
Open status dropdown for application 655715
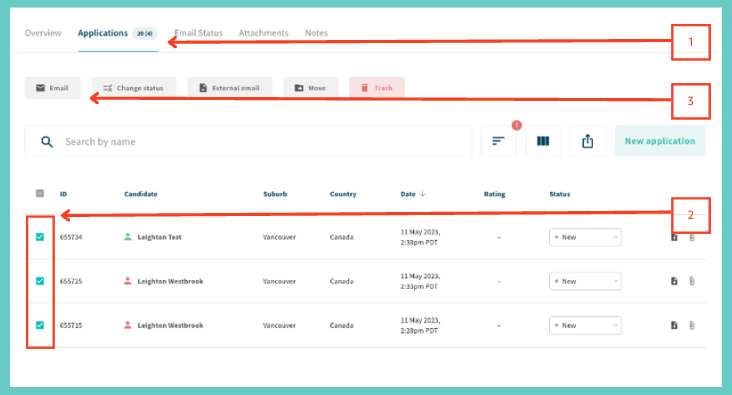coord(585,325)
